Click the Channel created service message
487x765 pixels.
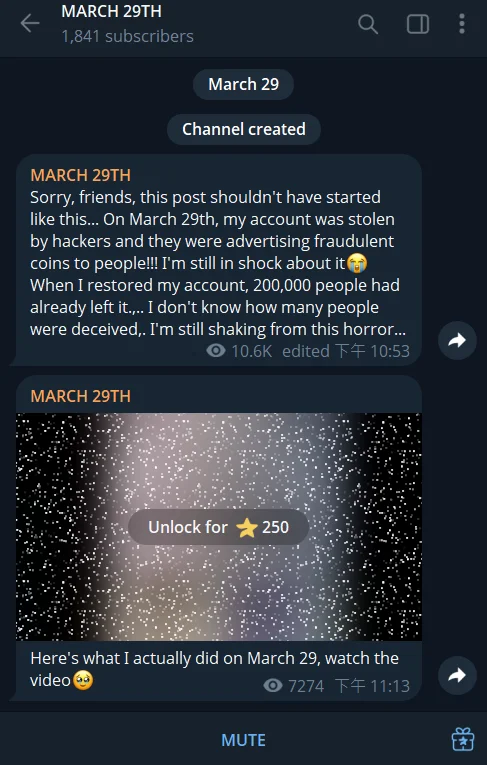click(x=244, y=129)
